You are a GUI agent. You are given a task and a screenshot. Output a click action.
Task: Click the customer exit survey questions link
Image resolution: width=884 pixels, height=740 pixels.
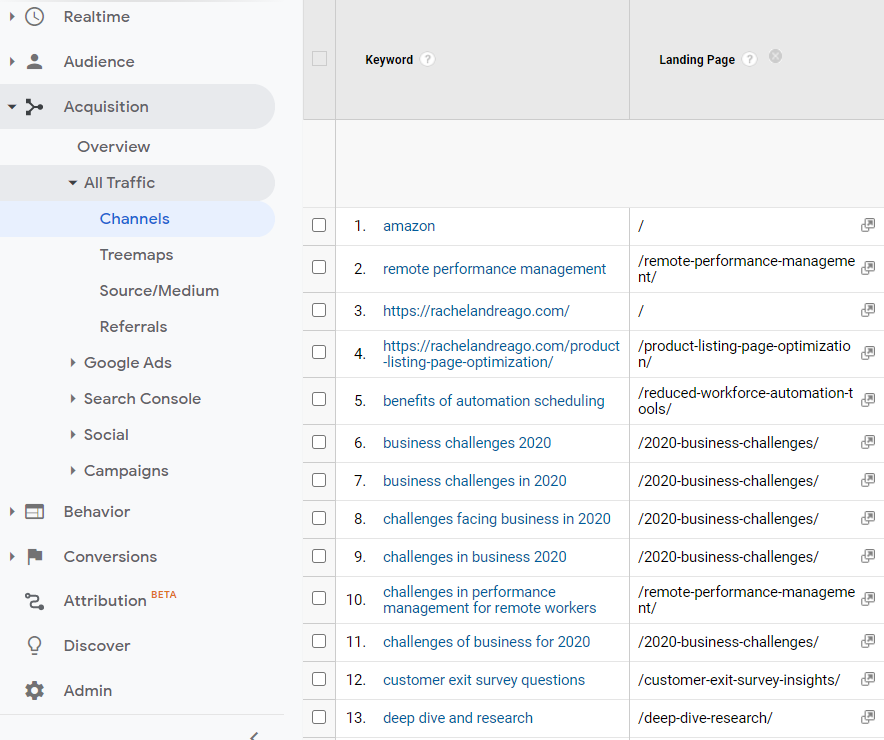[x=484, y=680]
